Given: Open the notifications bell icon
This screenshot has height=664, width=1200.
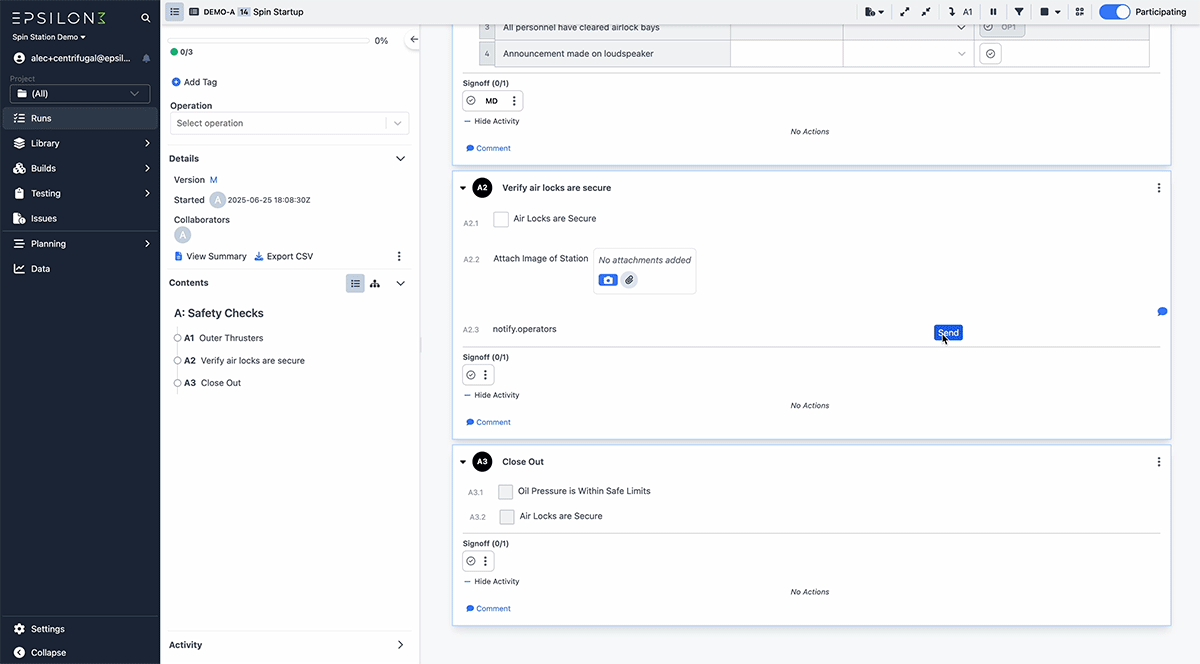Looking at the screenshot, I should pyautogui.click(x=146, y=58).
